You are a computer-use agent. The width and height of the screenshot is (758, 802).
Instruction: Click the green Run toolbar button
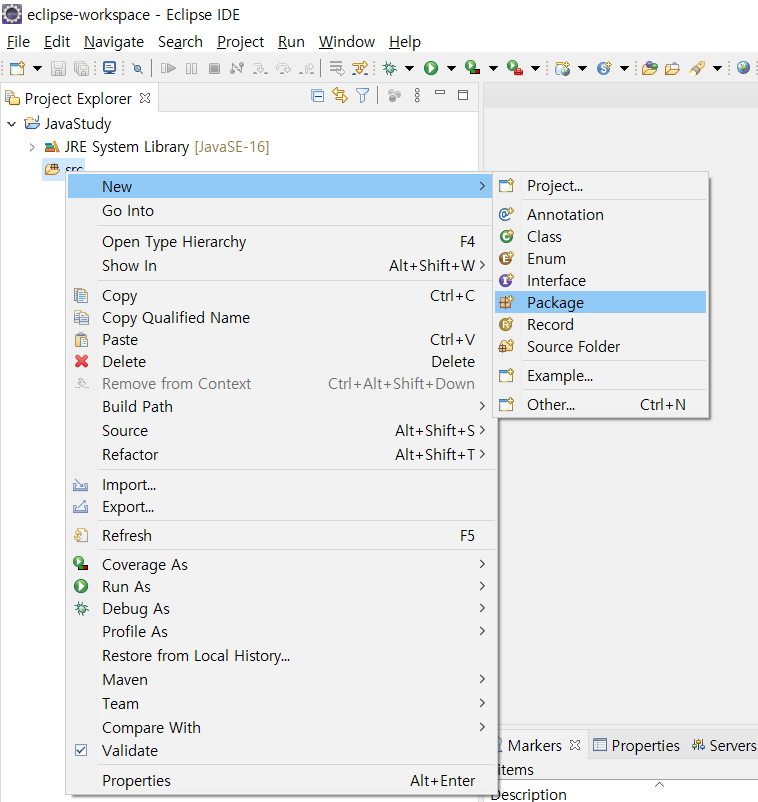(431, 68)
